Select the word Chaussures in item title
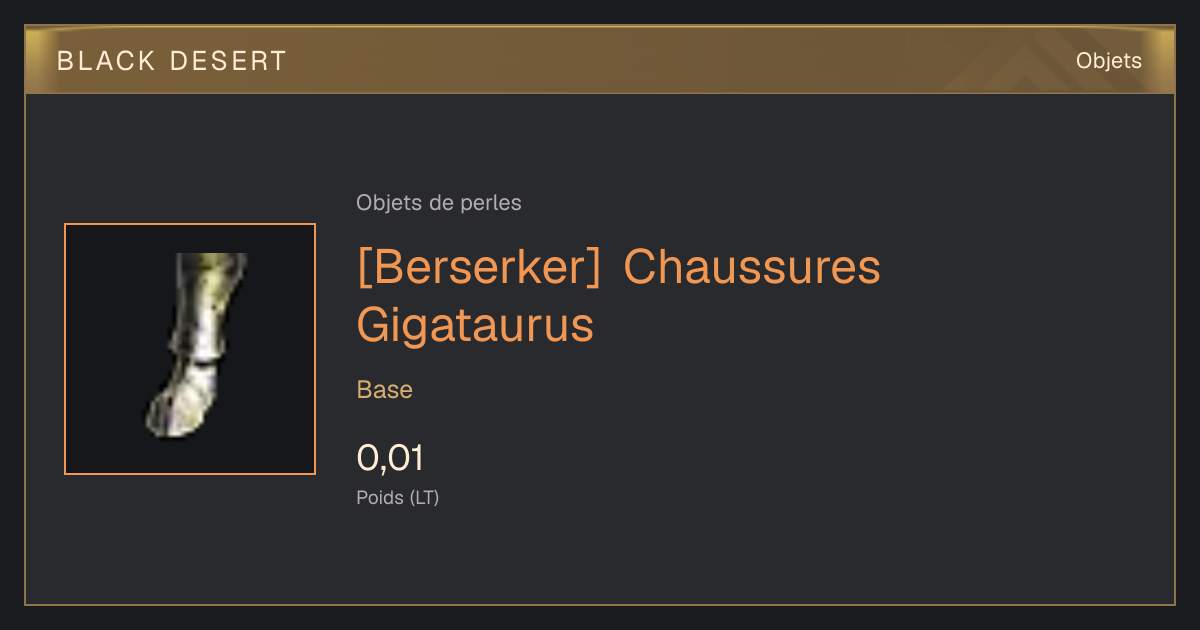The image size is (1200, 630). 752,267
